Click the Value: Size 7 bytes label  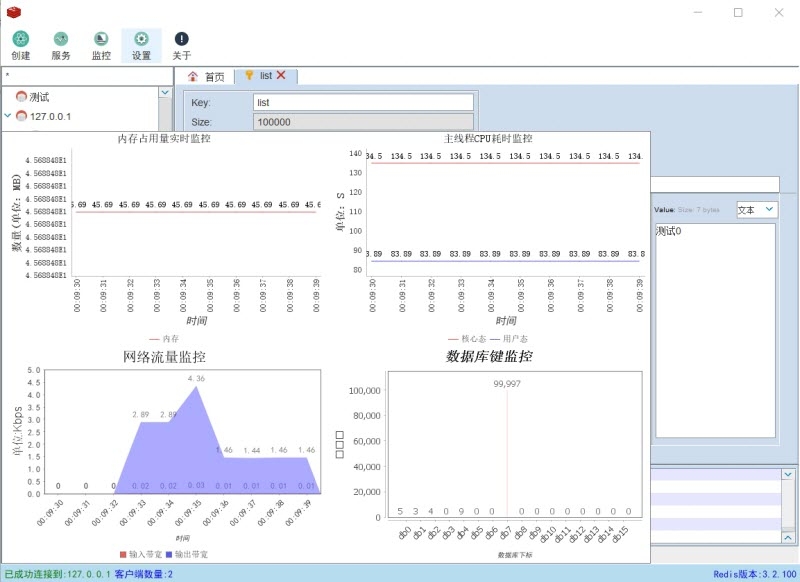click(x=687, y=210)
